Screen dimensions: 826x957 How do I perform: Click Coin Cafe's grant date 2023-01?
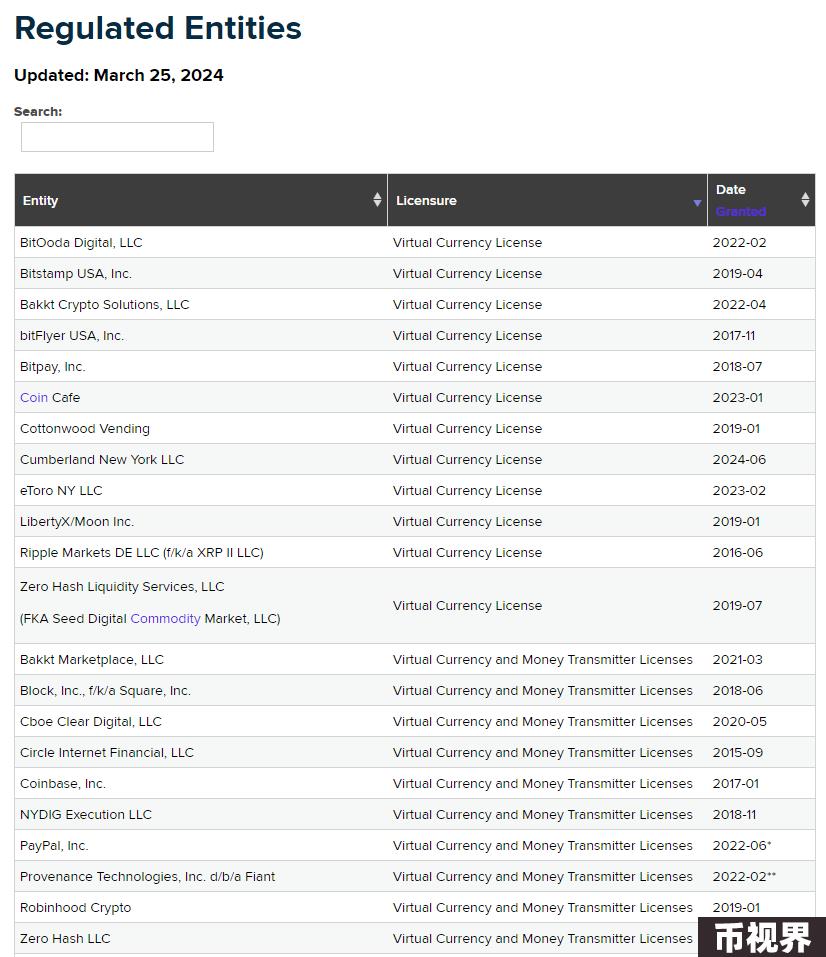(x=737, y=397)
